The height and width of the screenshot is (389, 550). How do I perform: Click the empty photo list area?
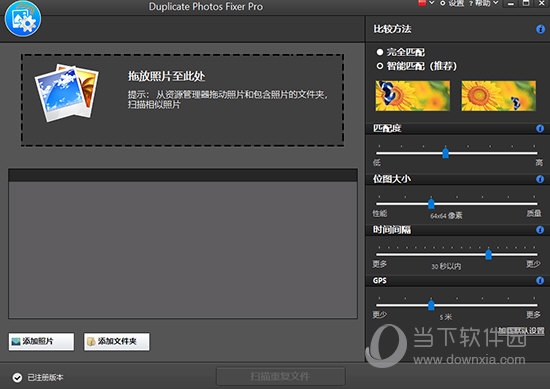coord(183,250)
